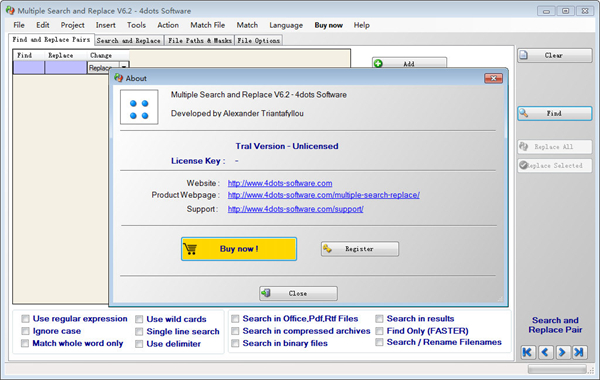Click the Register button
The image size is (600, 380).
click(360, 249)
